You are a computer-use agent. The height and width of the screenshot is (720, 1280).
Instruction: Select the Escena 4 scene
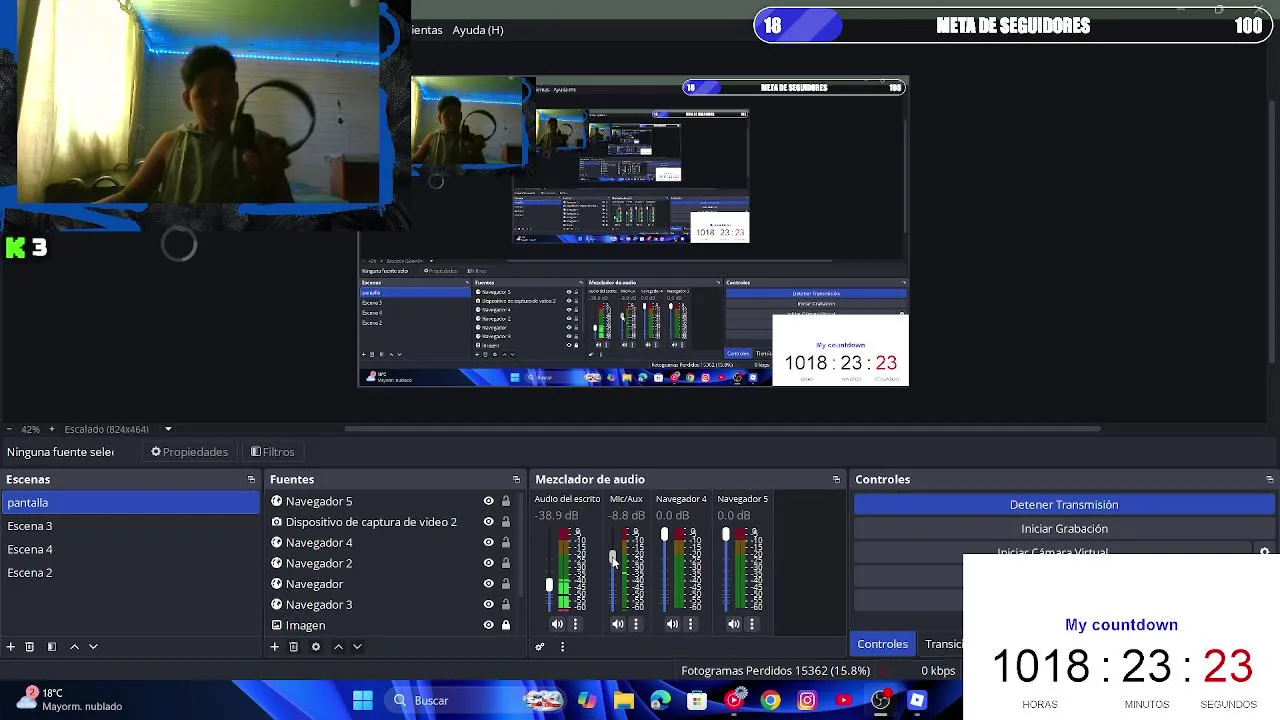point(131,549)
